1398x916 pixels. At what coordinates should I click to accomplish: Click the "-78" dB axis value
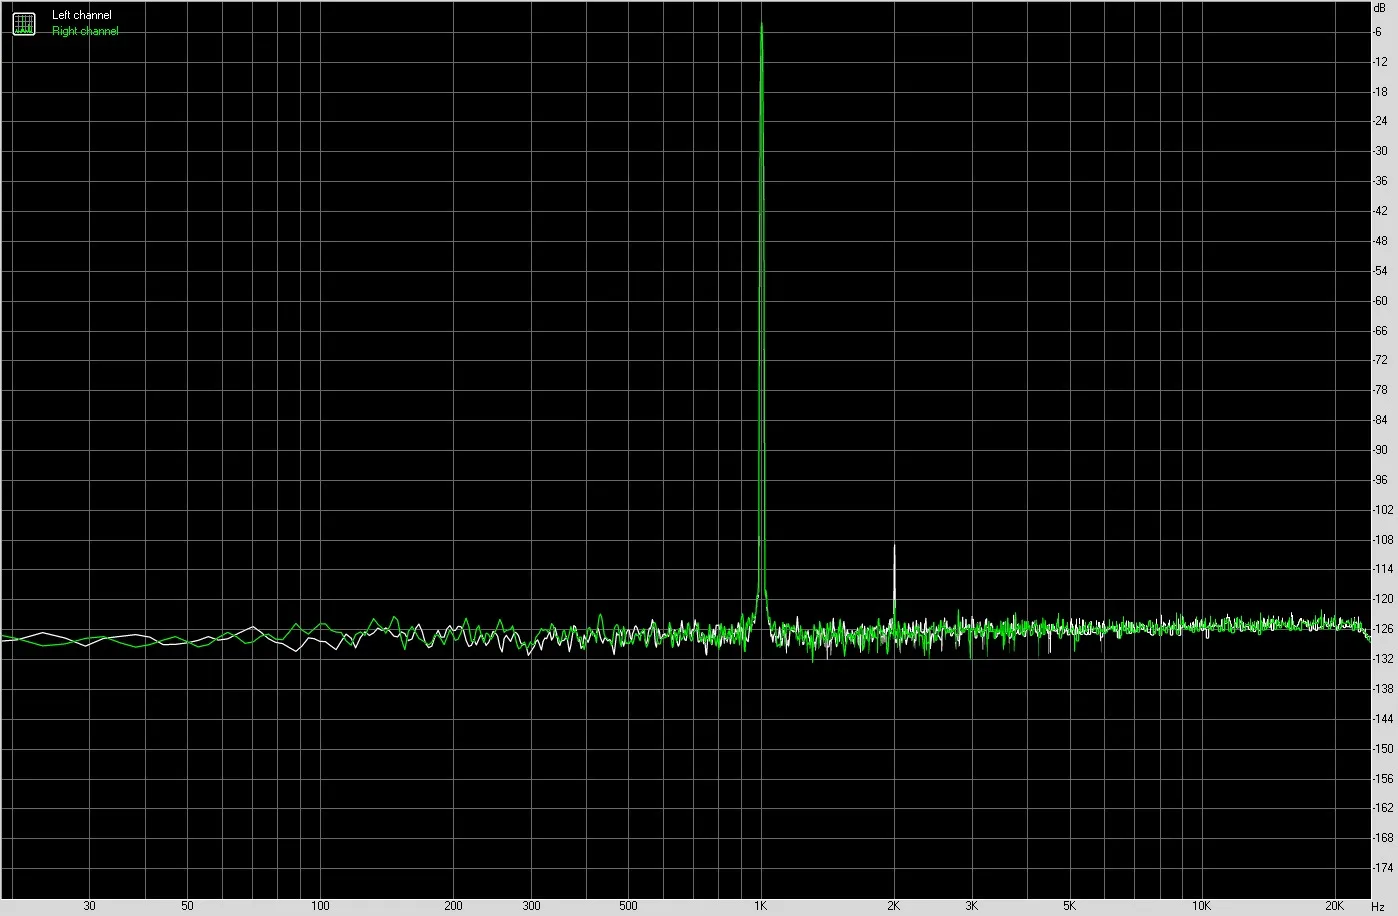1380,390
